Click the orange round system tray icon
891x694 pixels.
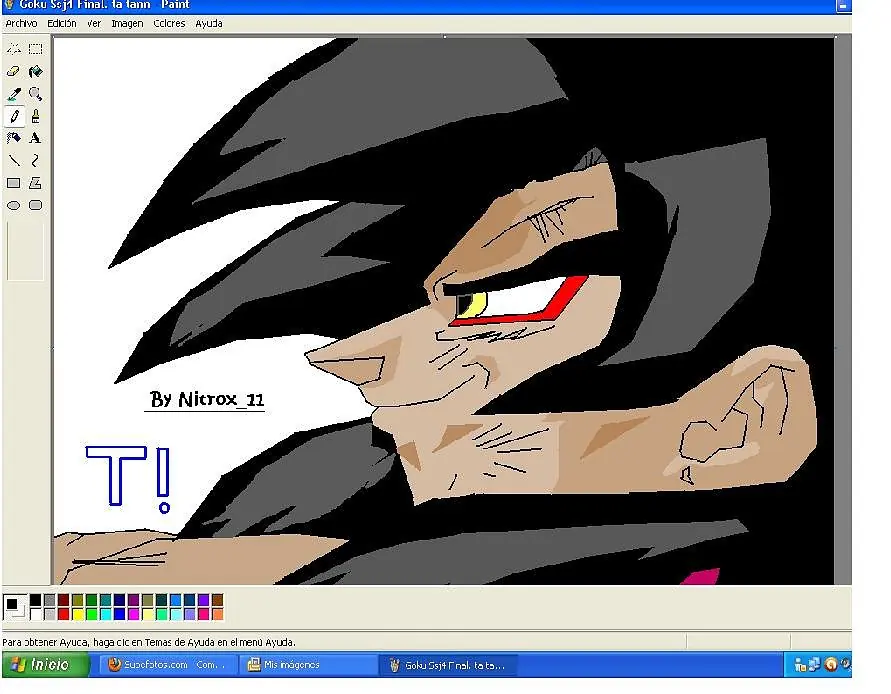[830, 664]
